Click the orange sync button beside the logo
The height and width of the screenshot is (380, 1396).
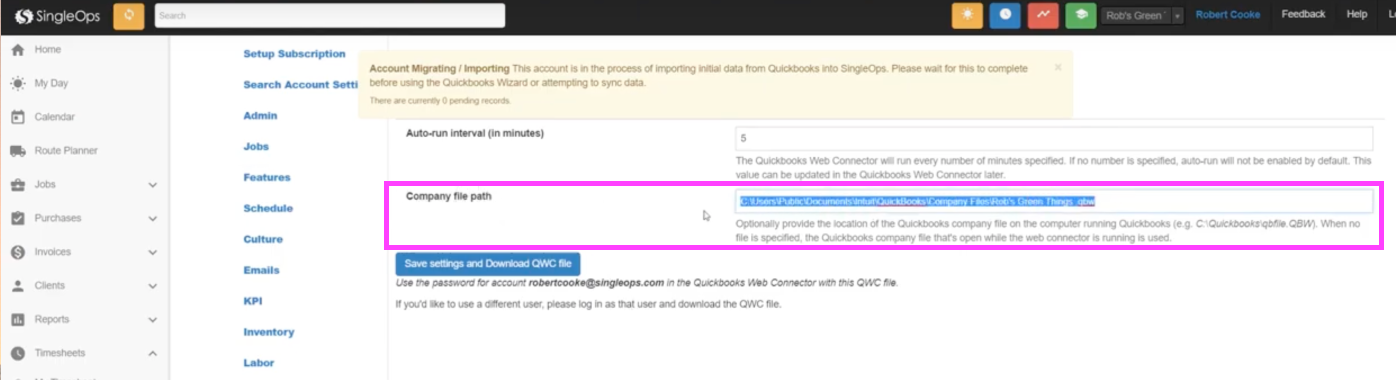[129, 16]
